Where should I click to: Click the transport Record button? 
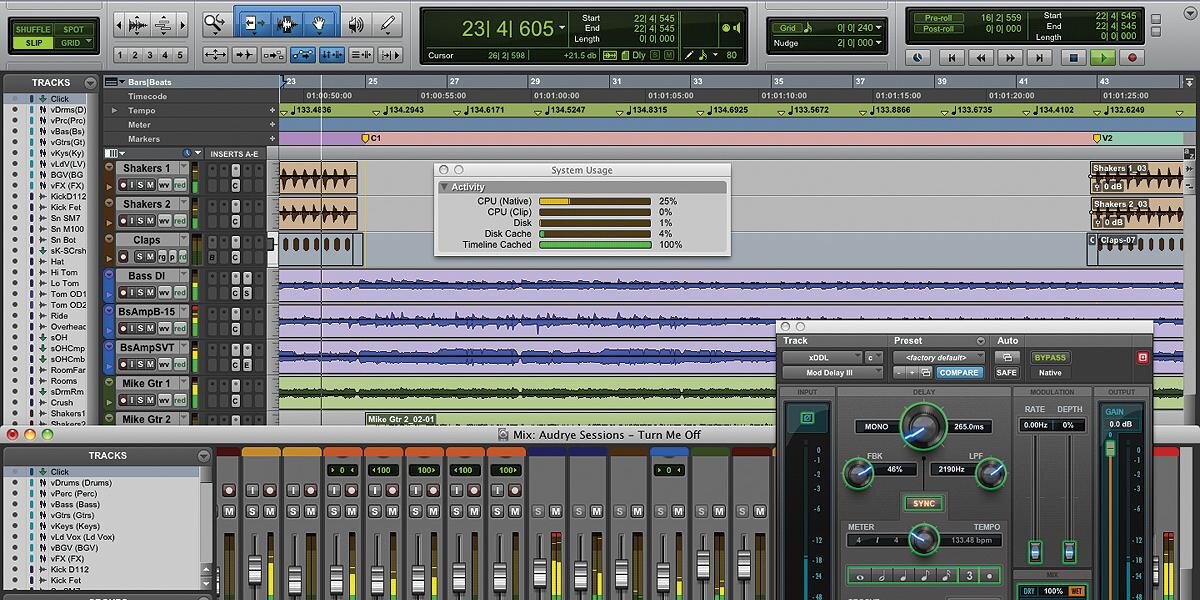point(1133,59)
